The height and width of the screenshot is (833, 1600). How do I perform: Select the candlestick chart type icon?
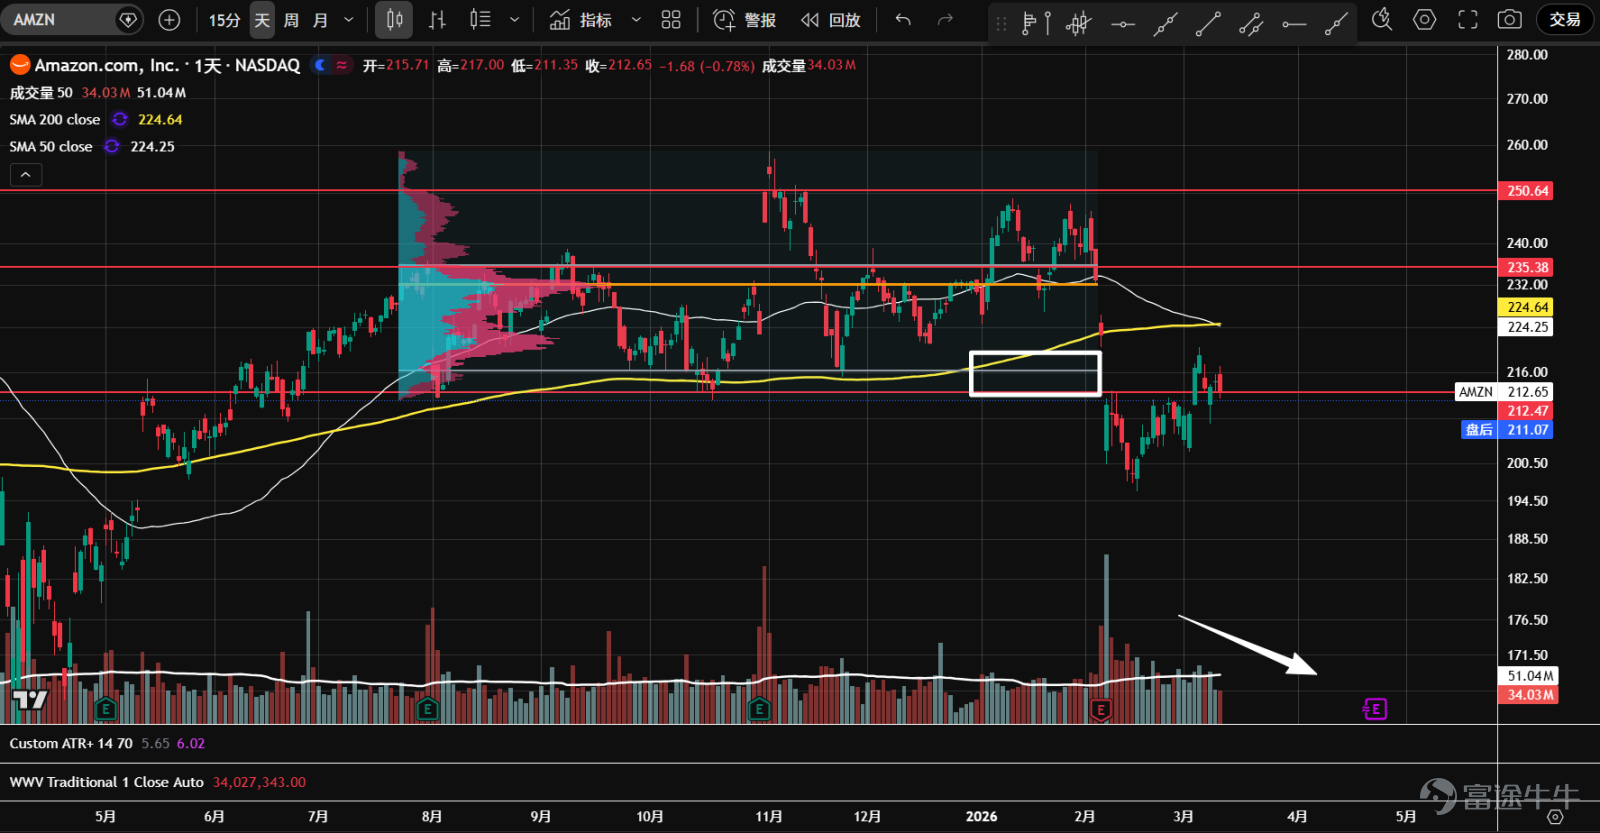tap(395, 20)
